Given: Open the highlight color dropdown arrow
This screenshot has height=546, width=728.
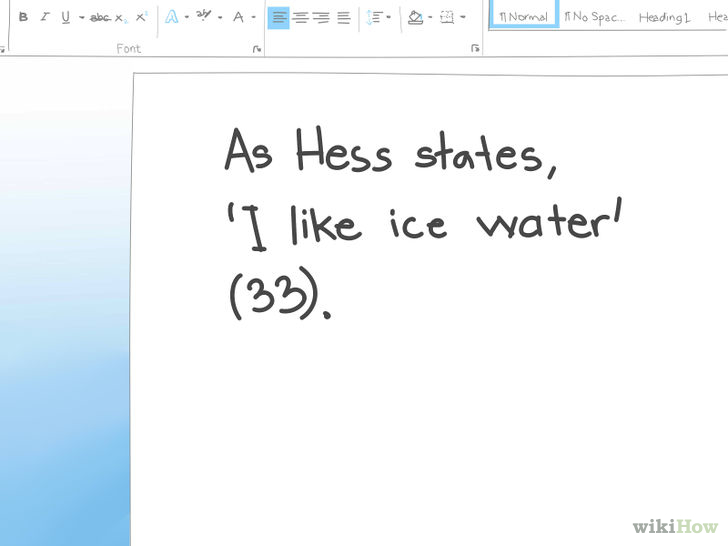Looking at the screenshot, I should [x=220, y=18].
